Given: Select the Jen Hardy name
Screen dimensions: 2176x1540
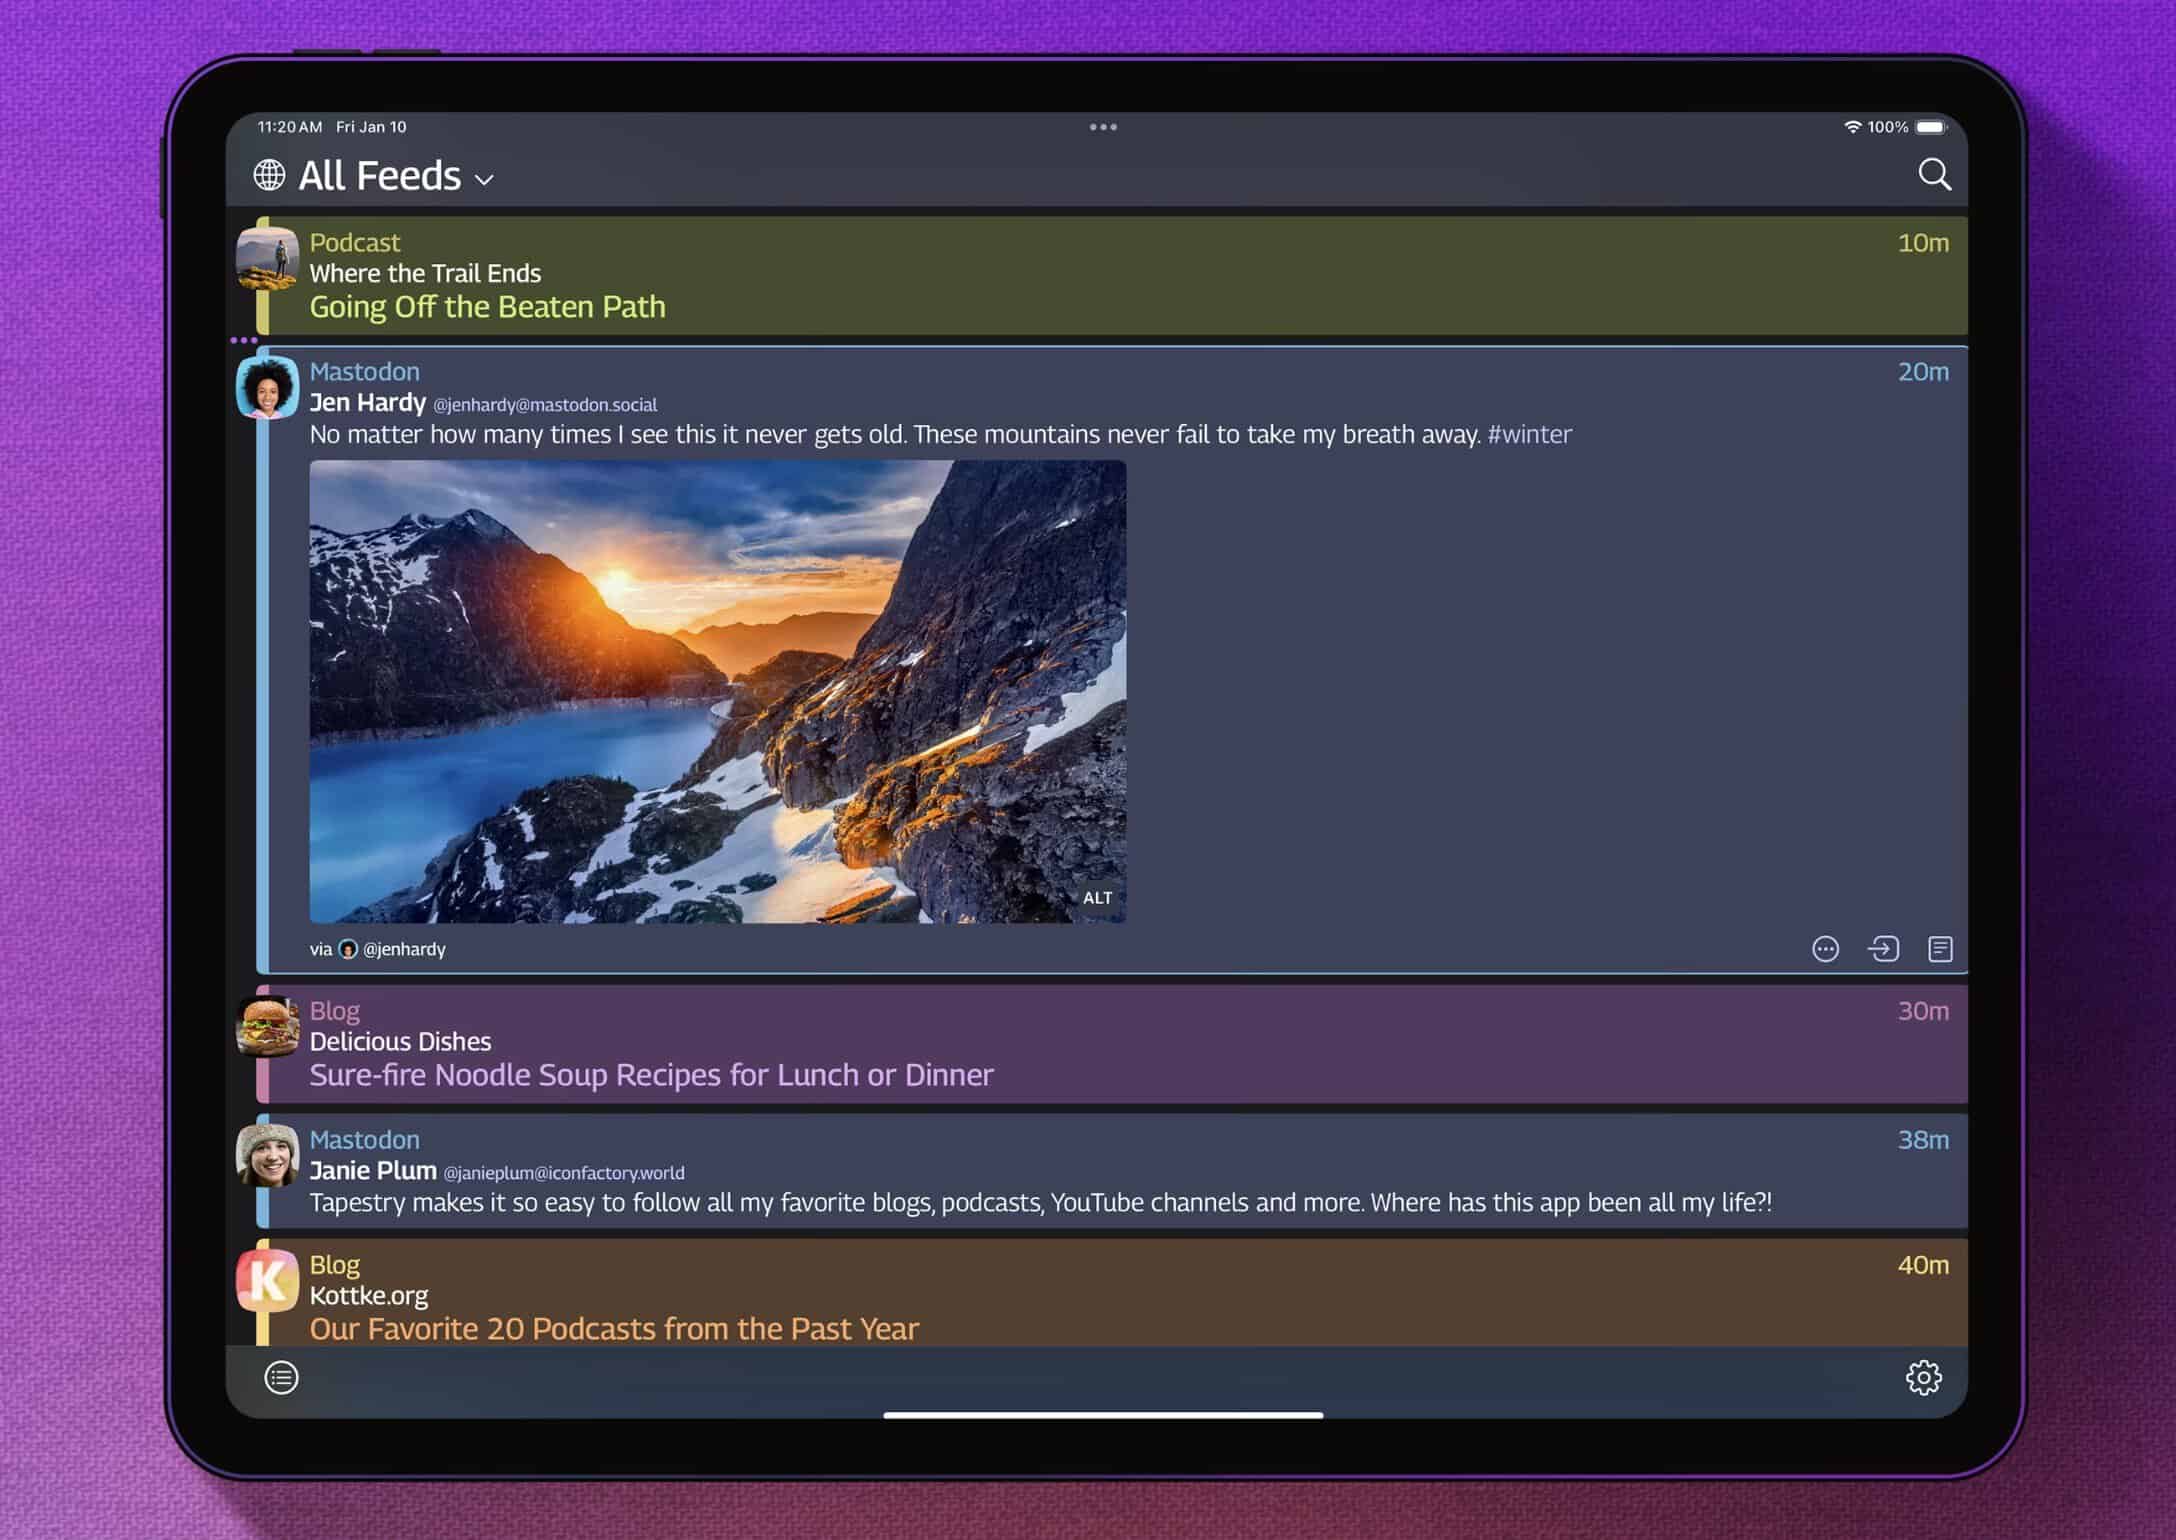Looking at the screenshot, I should coord(367,402).
